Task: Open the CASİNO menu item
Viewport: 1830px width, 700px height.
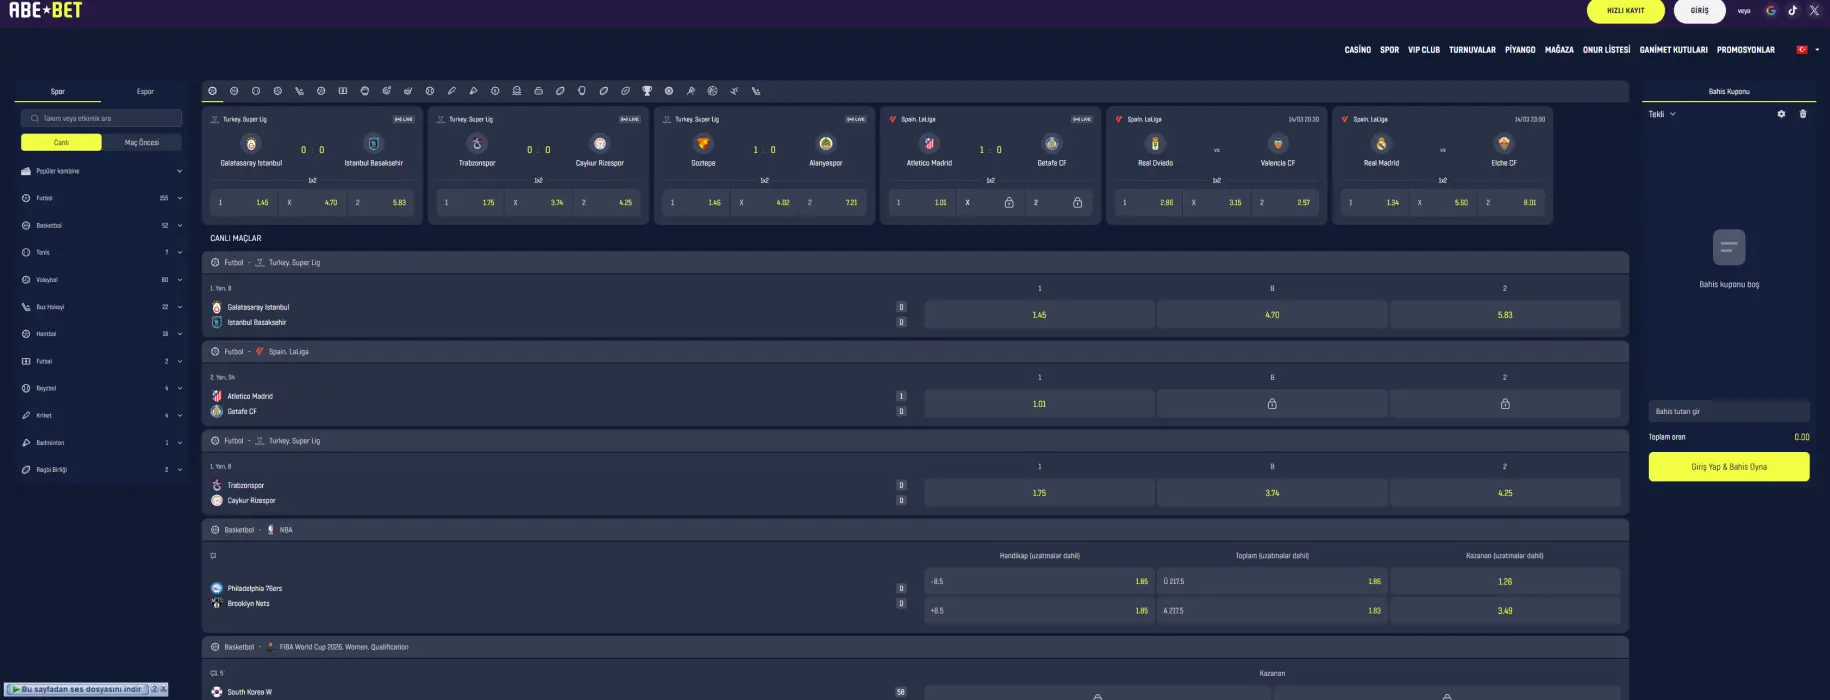Action: click(1357, 50)
